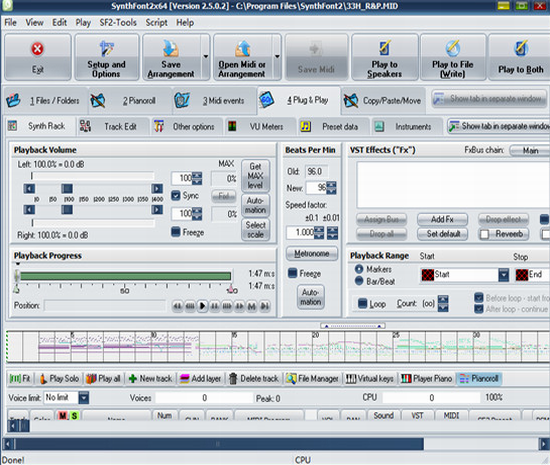The height and width of the screenshot is (465, 550).
Task: Click the Select scale button
Action: tap(255, 230)
